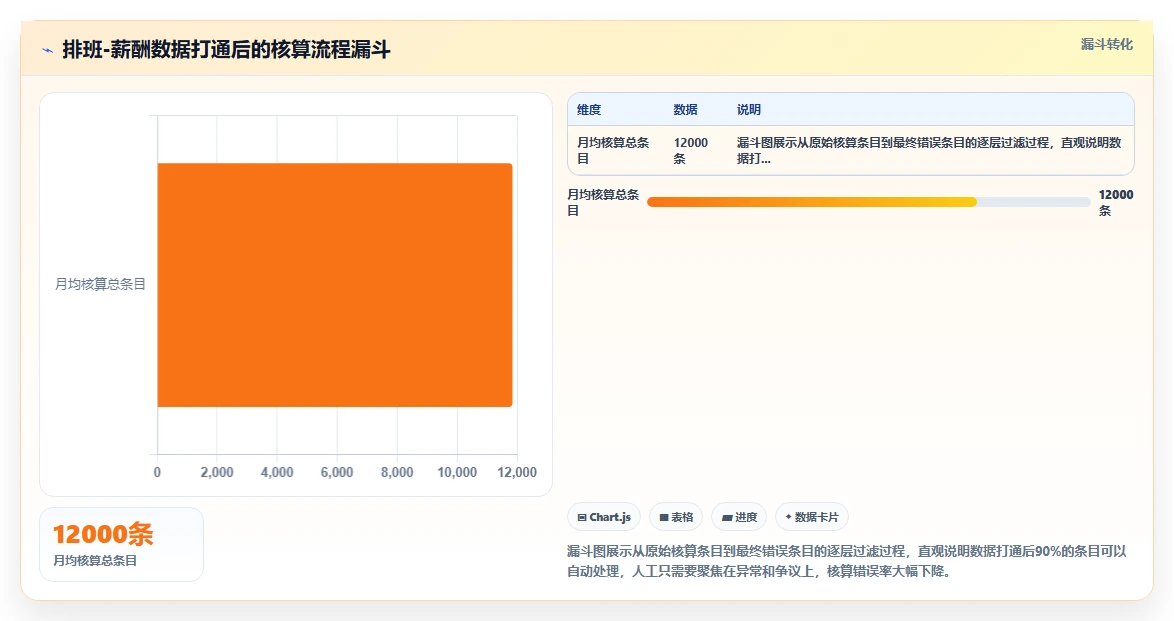
Task: Click the blue wave icon beside the title
Action: pos(48,51)
